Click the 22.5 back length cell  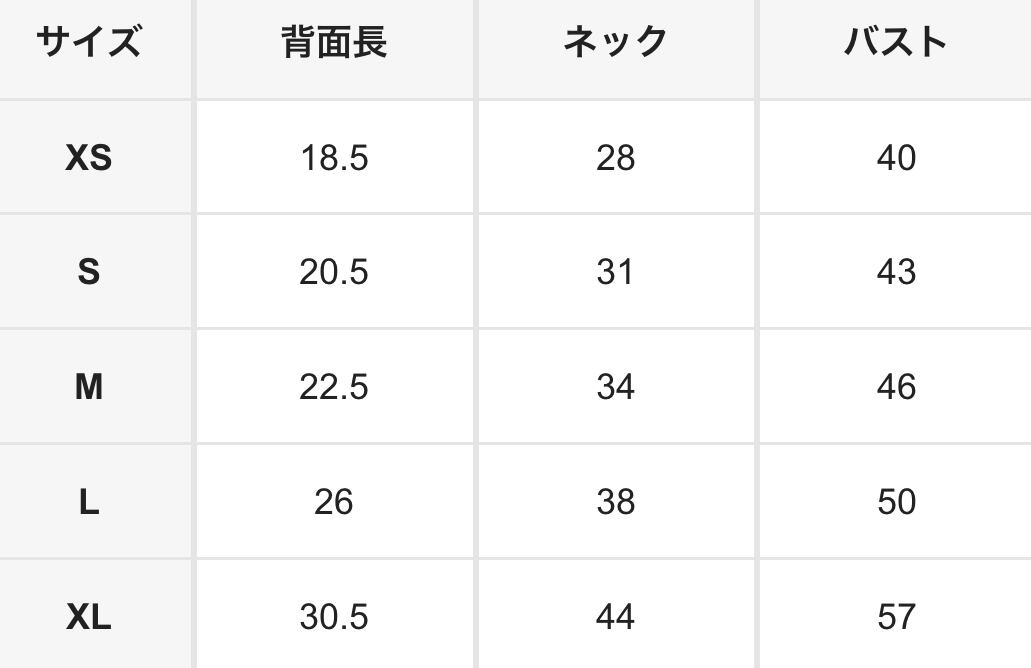point(334,387)
